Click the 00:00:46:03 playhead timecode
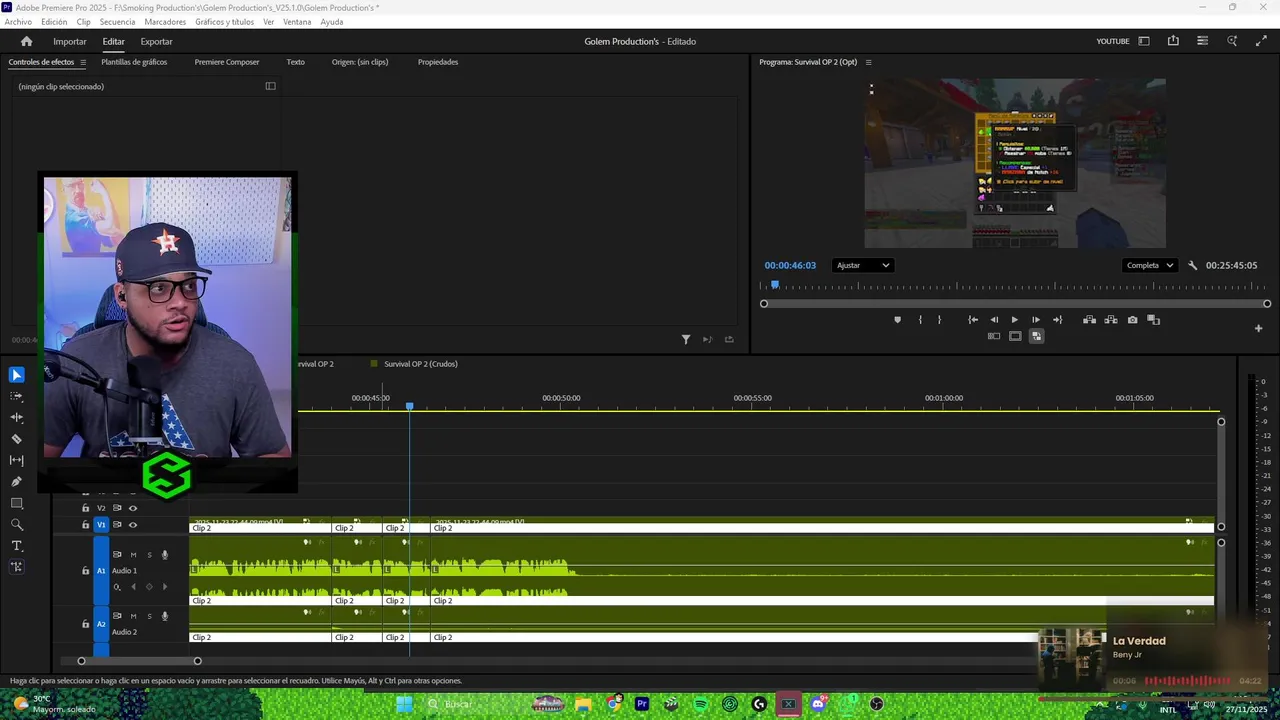1280x720 pixels. tap(790, 265)
